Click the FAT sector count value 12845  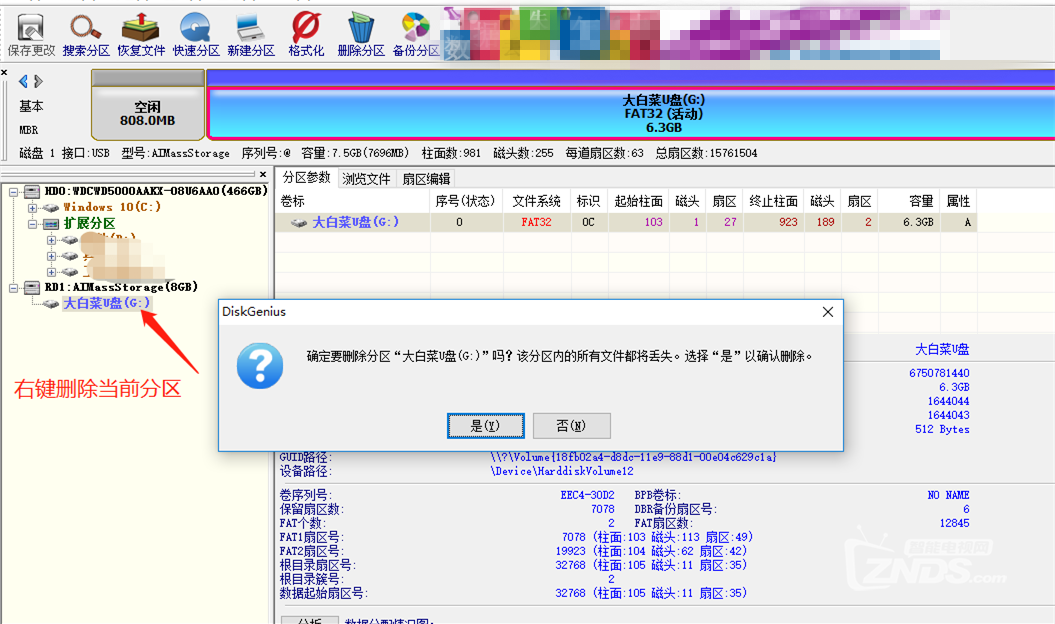coord(955,523)
